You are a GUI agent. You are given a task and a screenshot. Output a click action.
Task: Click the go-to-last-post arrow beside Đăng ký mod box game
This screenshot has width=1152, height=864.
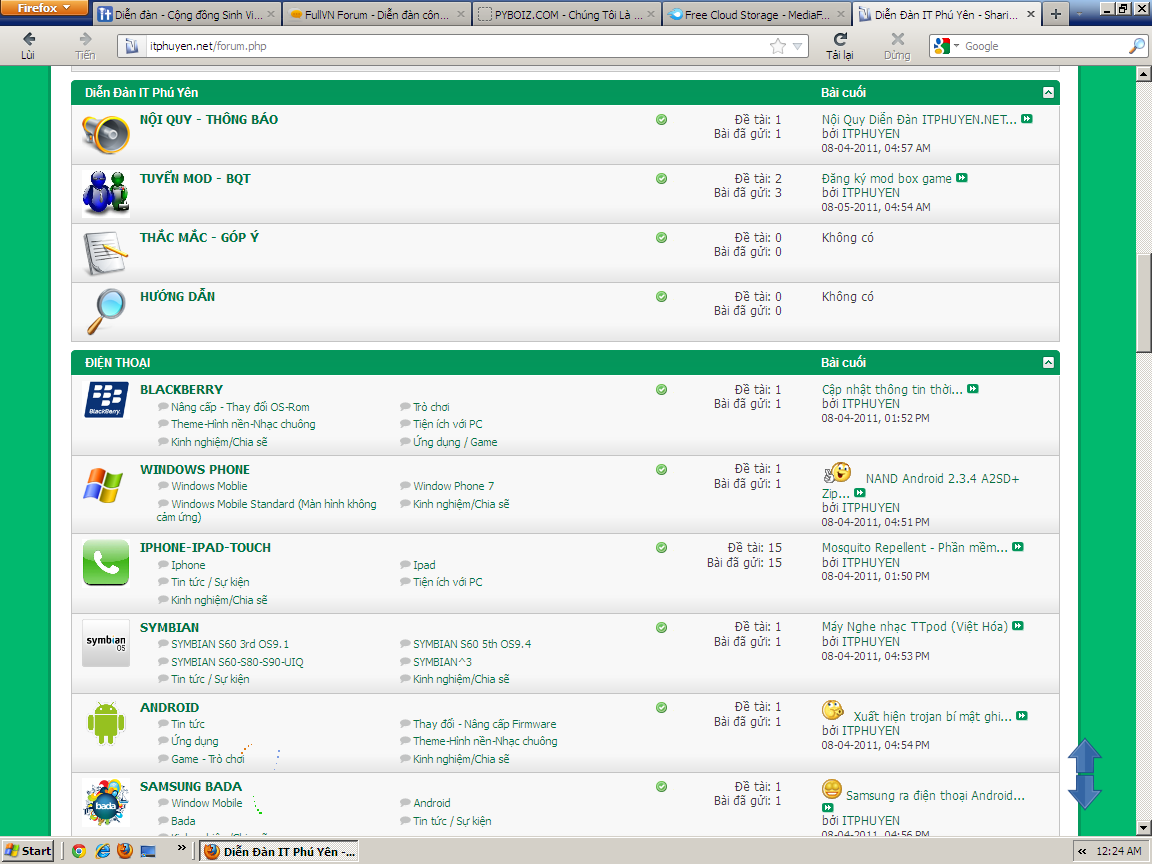(x=962, y=179)
